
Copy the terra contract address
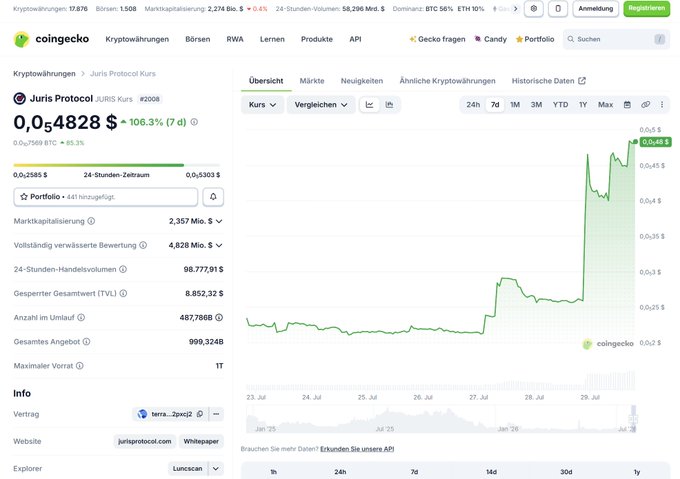click(x=200, y=414)
